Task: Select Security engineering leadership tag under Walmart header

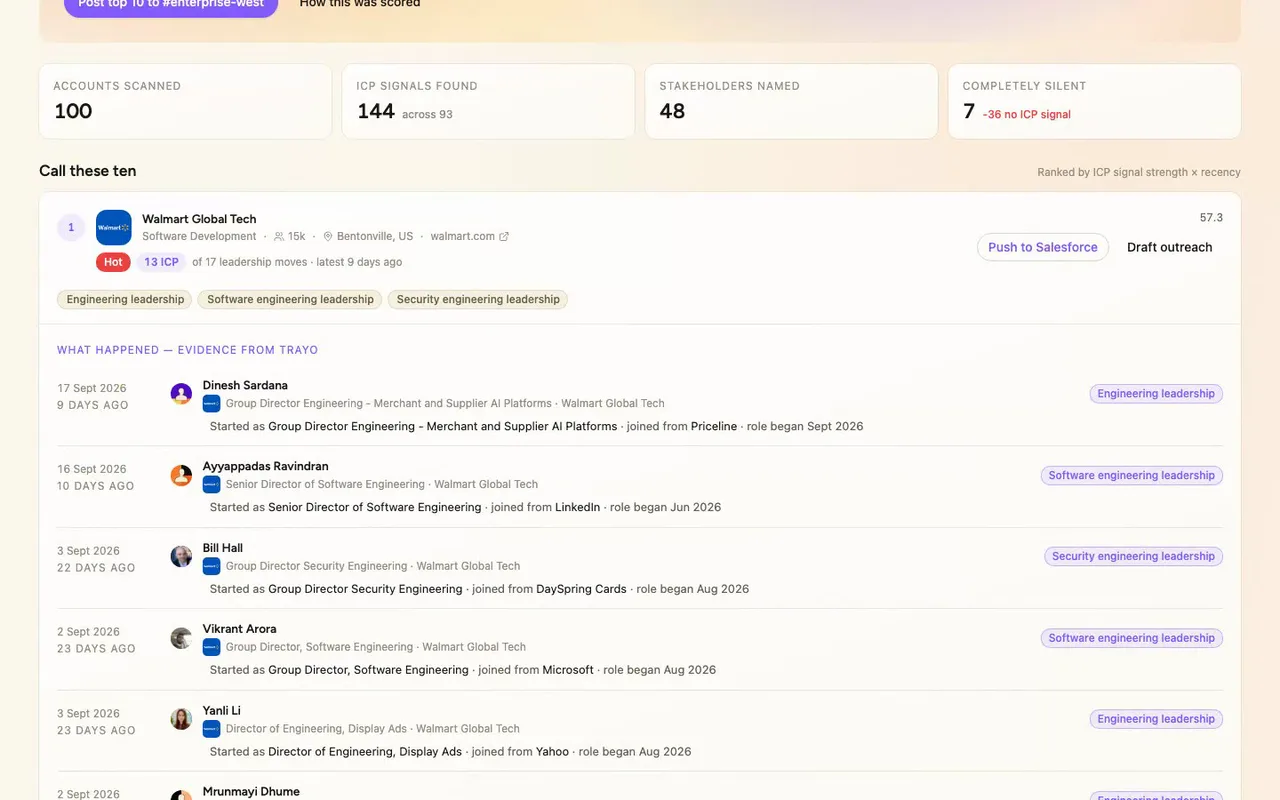Action: click(478, 299)
